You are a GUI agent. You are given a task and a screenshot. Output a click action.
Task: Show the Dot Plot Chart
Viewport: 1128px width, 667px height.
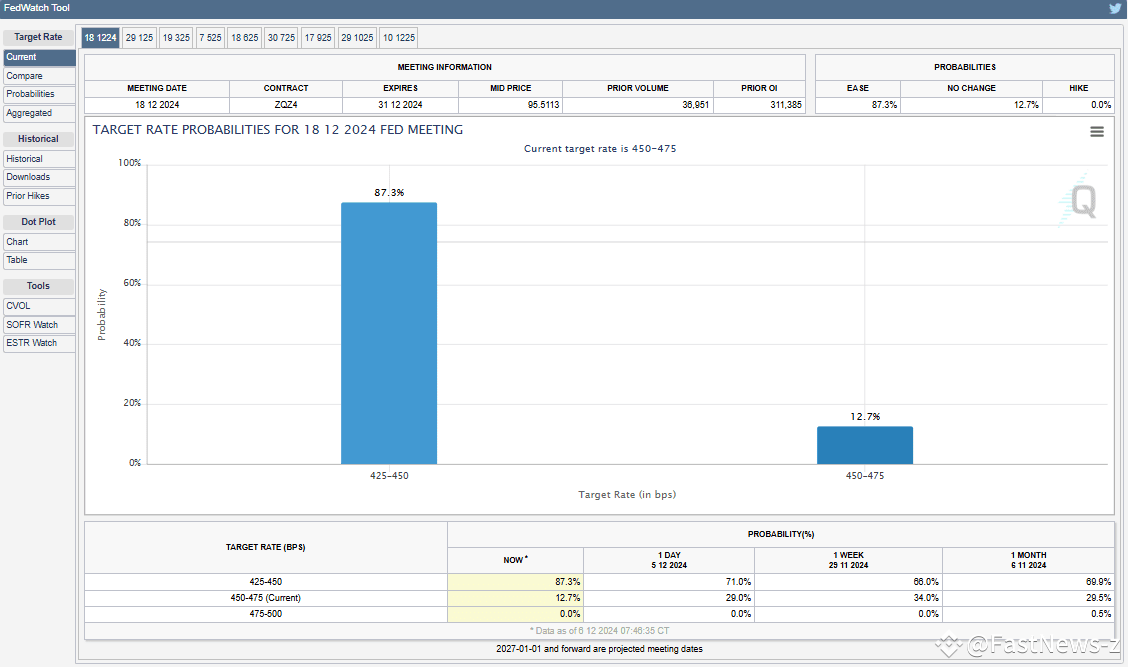click(39, 242)
